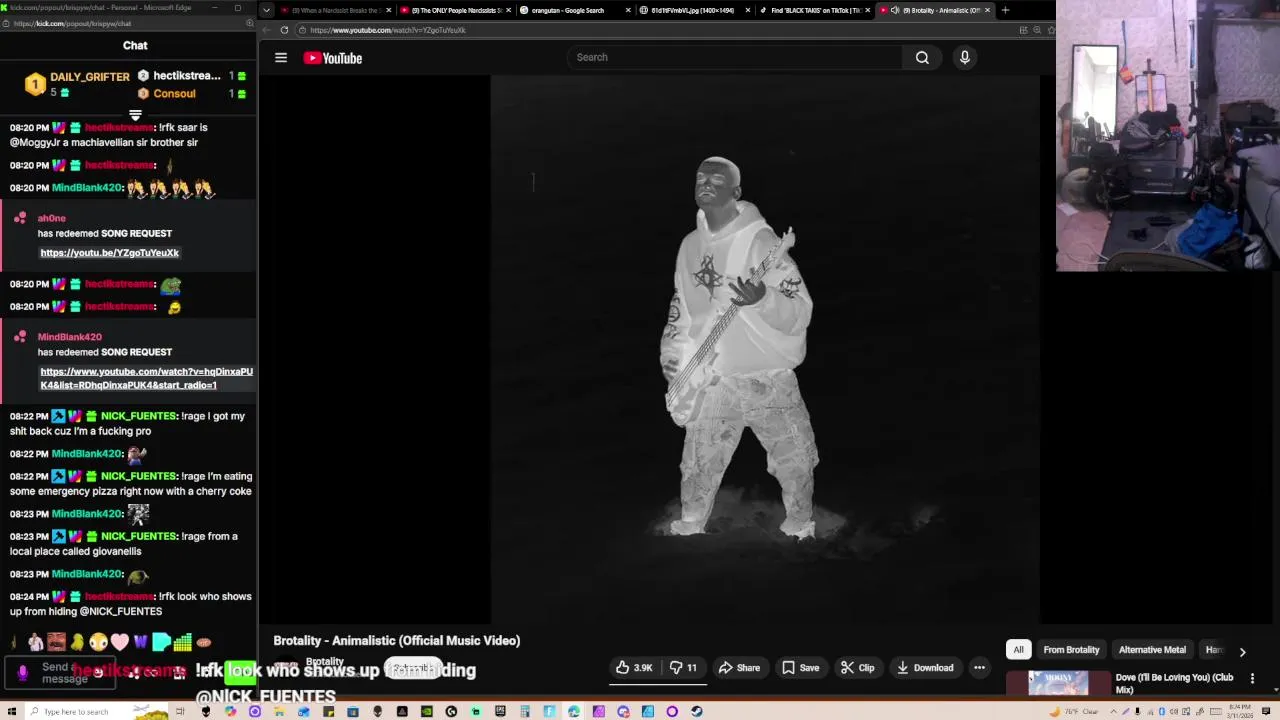The height and width of the screenshot is (720, 1280).
Task: Click username ah0ne in chat
Action: [52, 218]
